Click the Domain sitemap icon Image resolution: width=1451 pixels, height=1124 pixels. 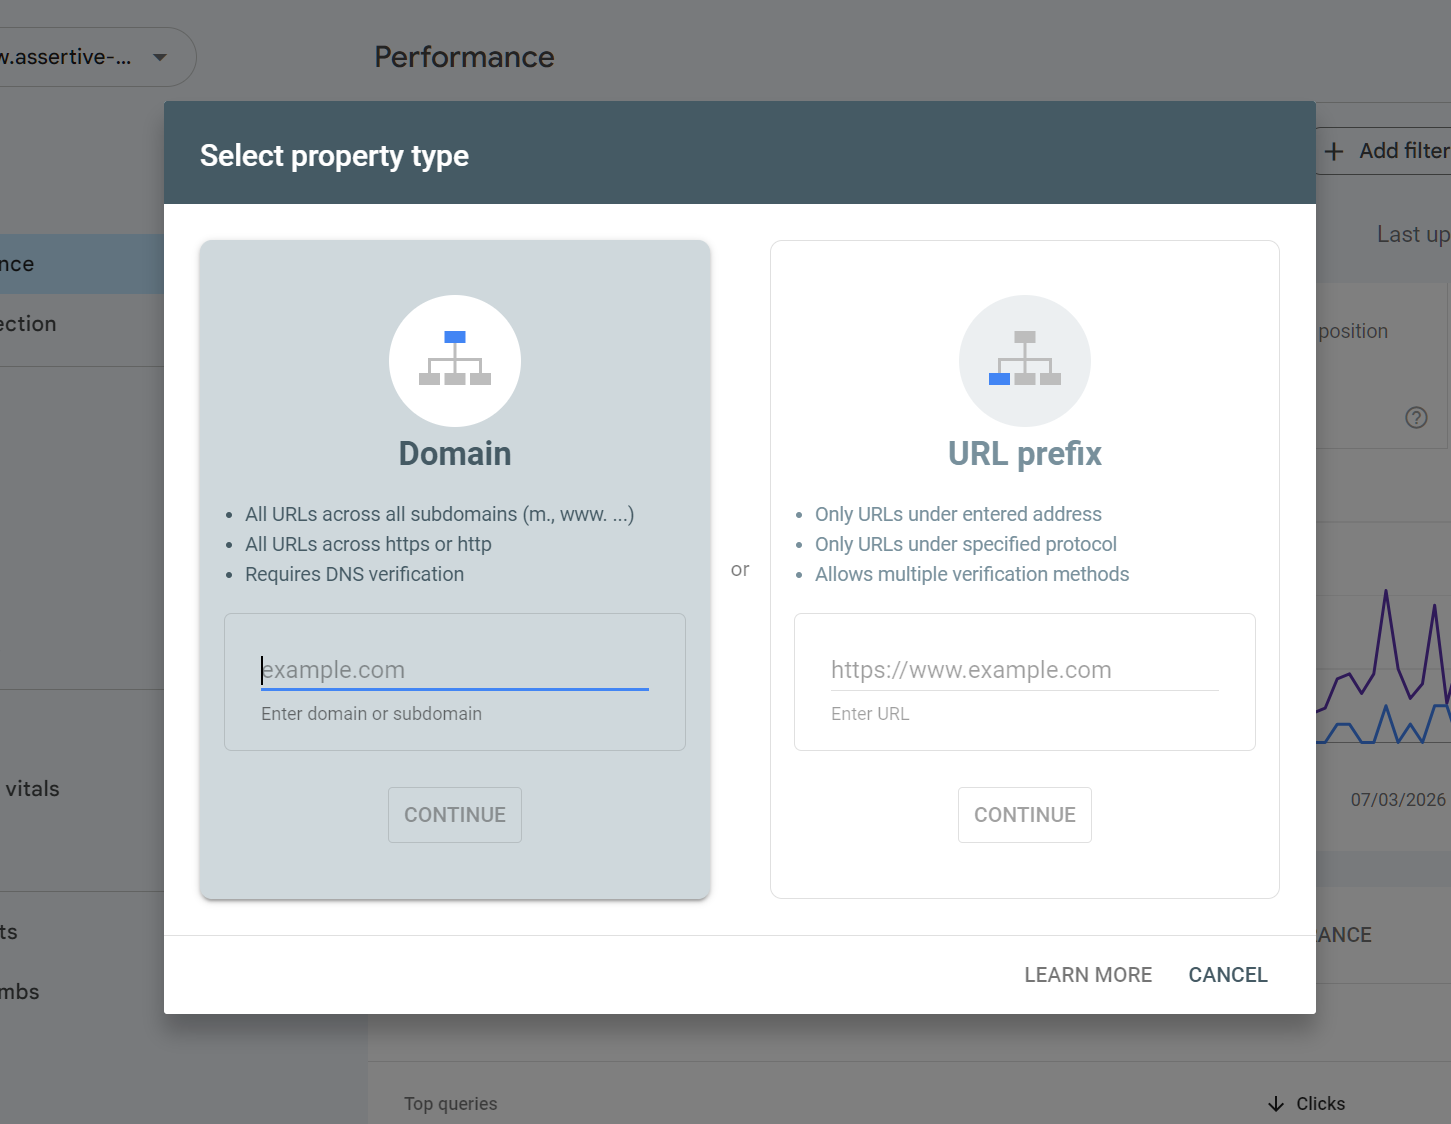[455, 360]
